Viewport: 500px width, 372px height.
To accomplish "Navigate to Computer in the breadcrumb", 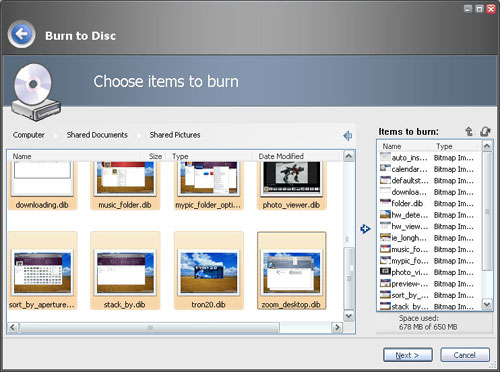I will 29,135.
